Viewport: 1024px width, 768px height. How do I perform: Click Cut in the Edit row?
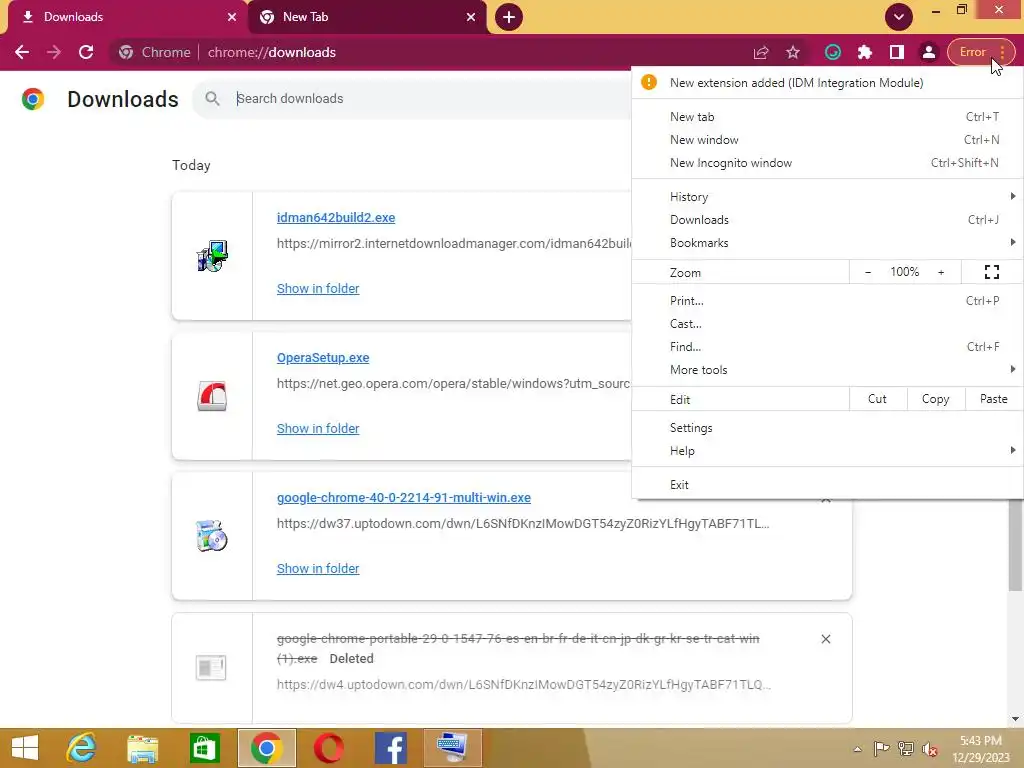pyautogui.click(x=877, y=399)
